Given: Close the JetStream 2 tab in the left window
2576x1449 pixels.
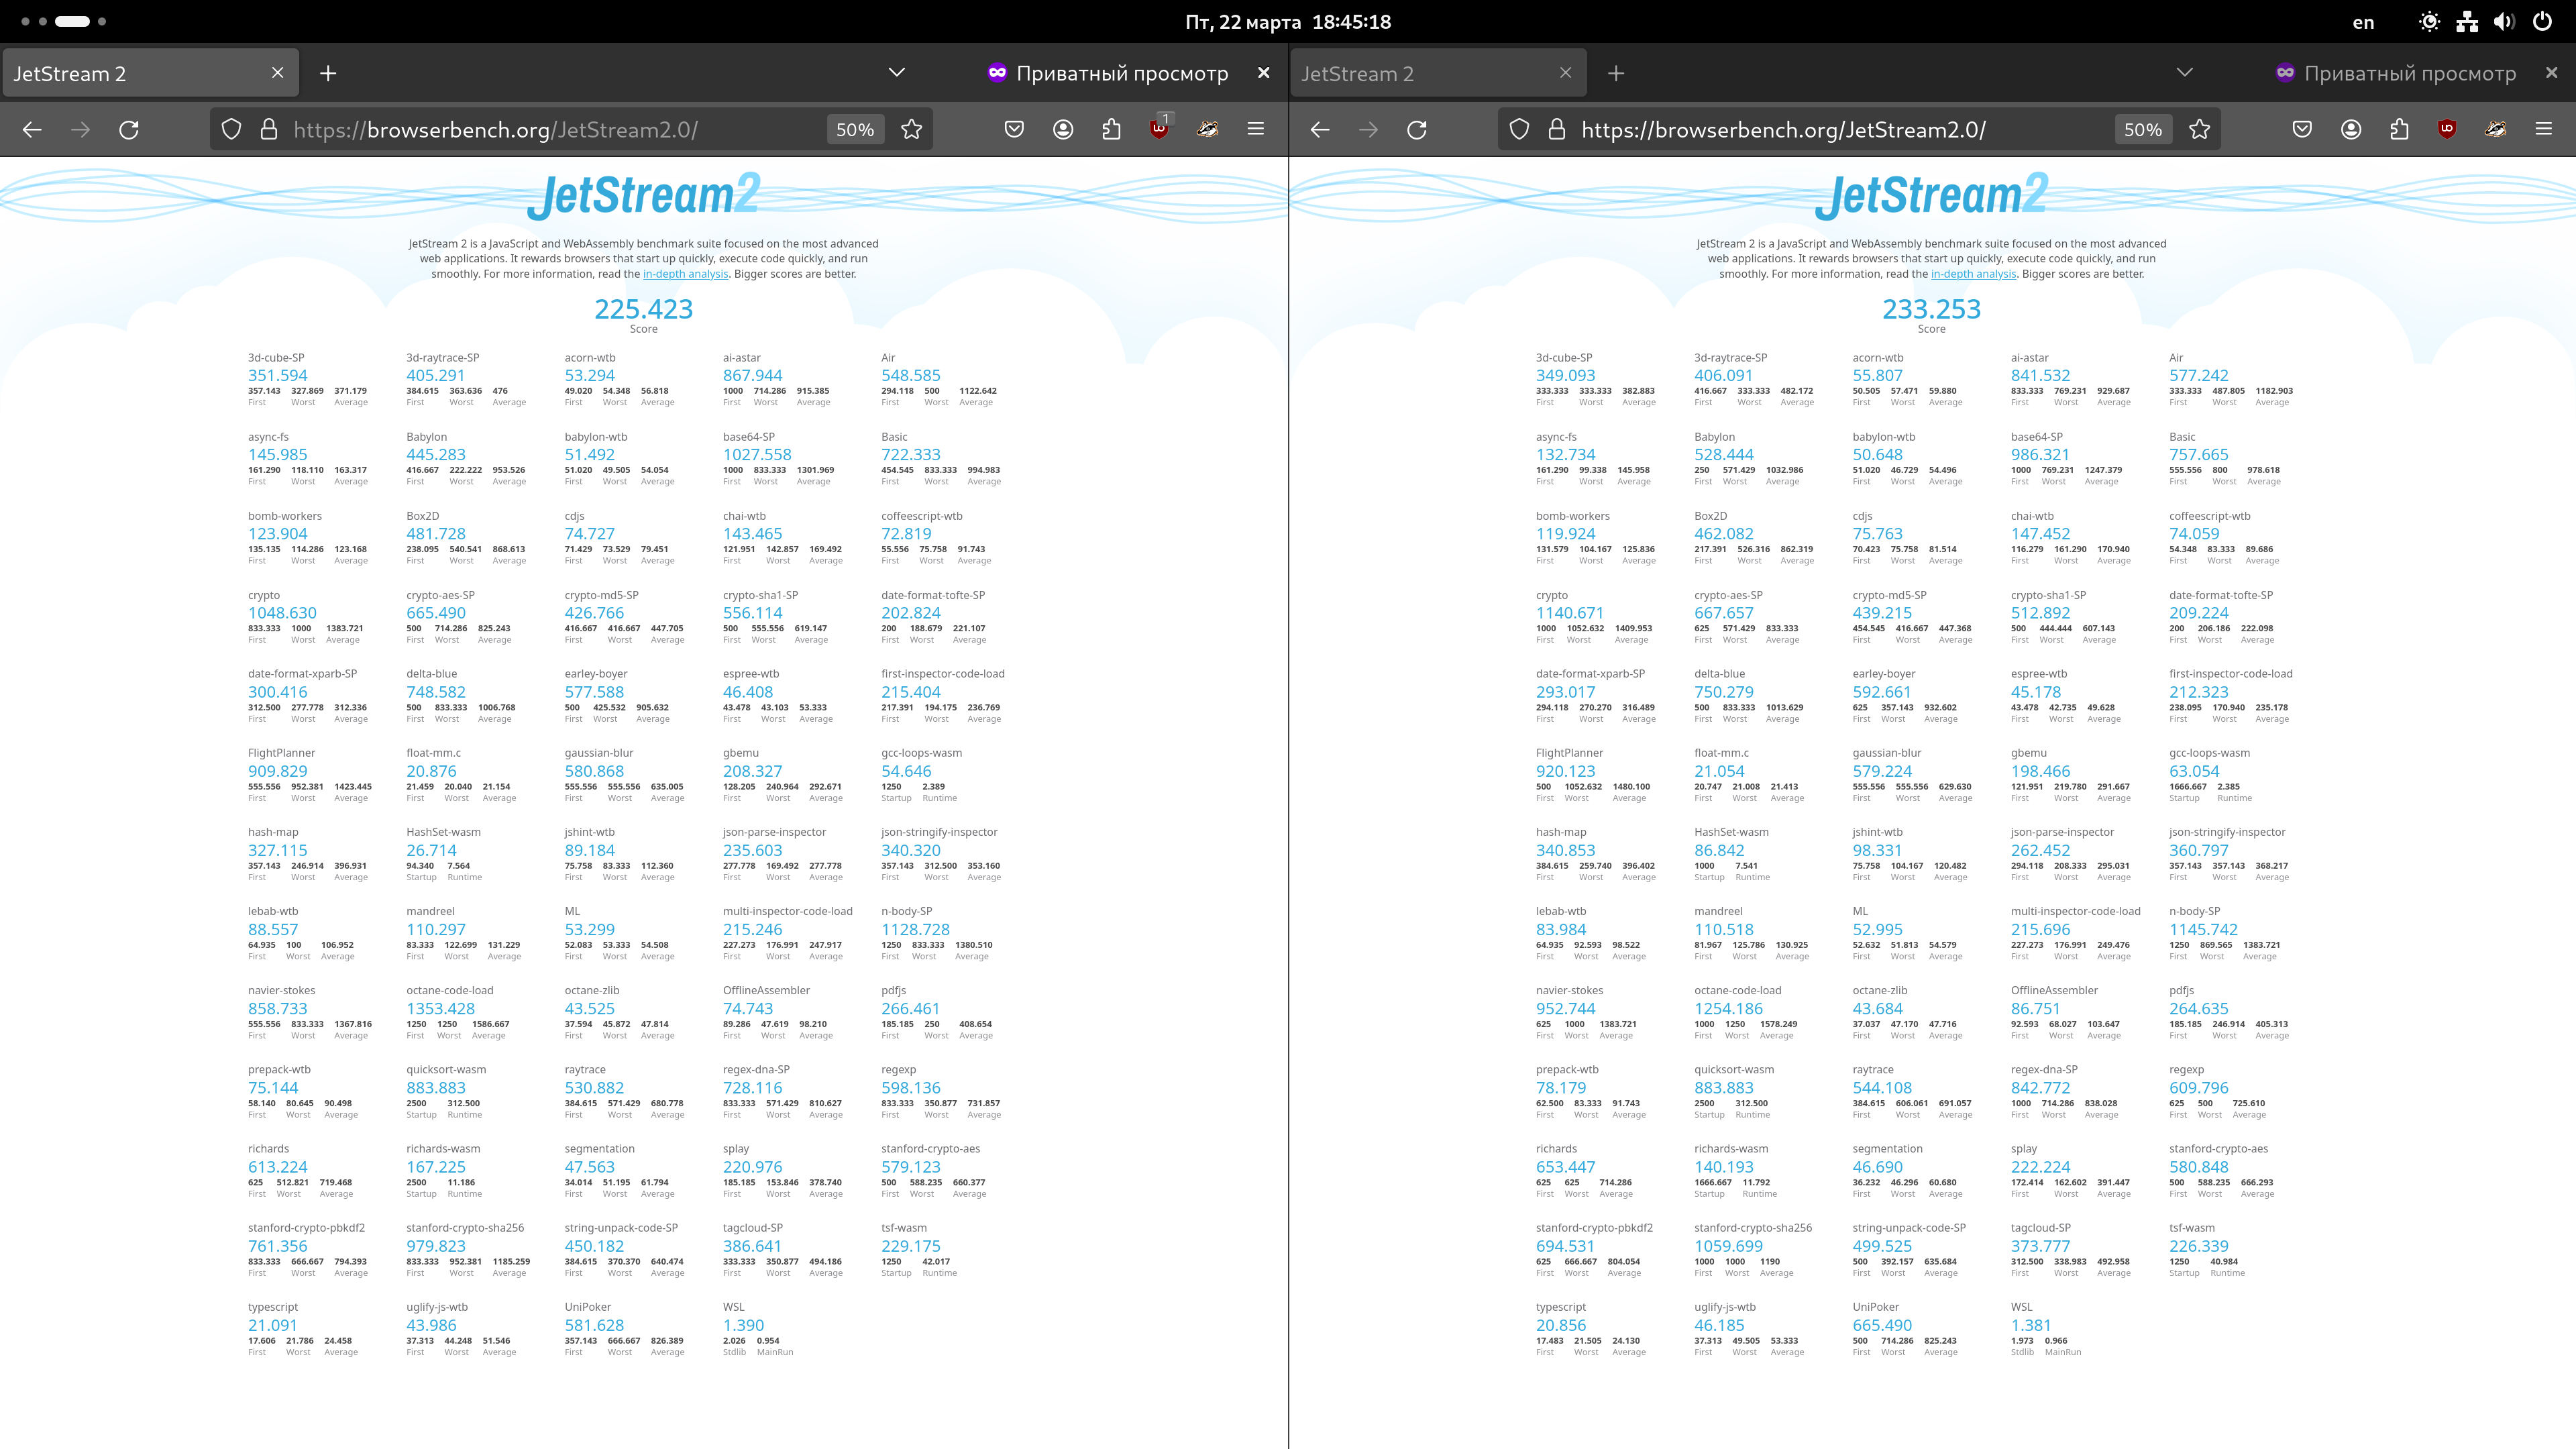Looking at the screenshot, I should [x=277, y=73].
